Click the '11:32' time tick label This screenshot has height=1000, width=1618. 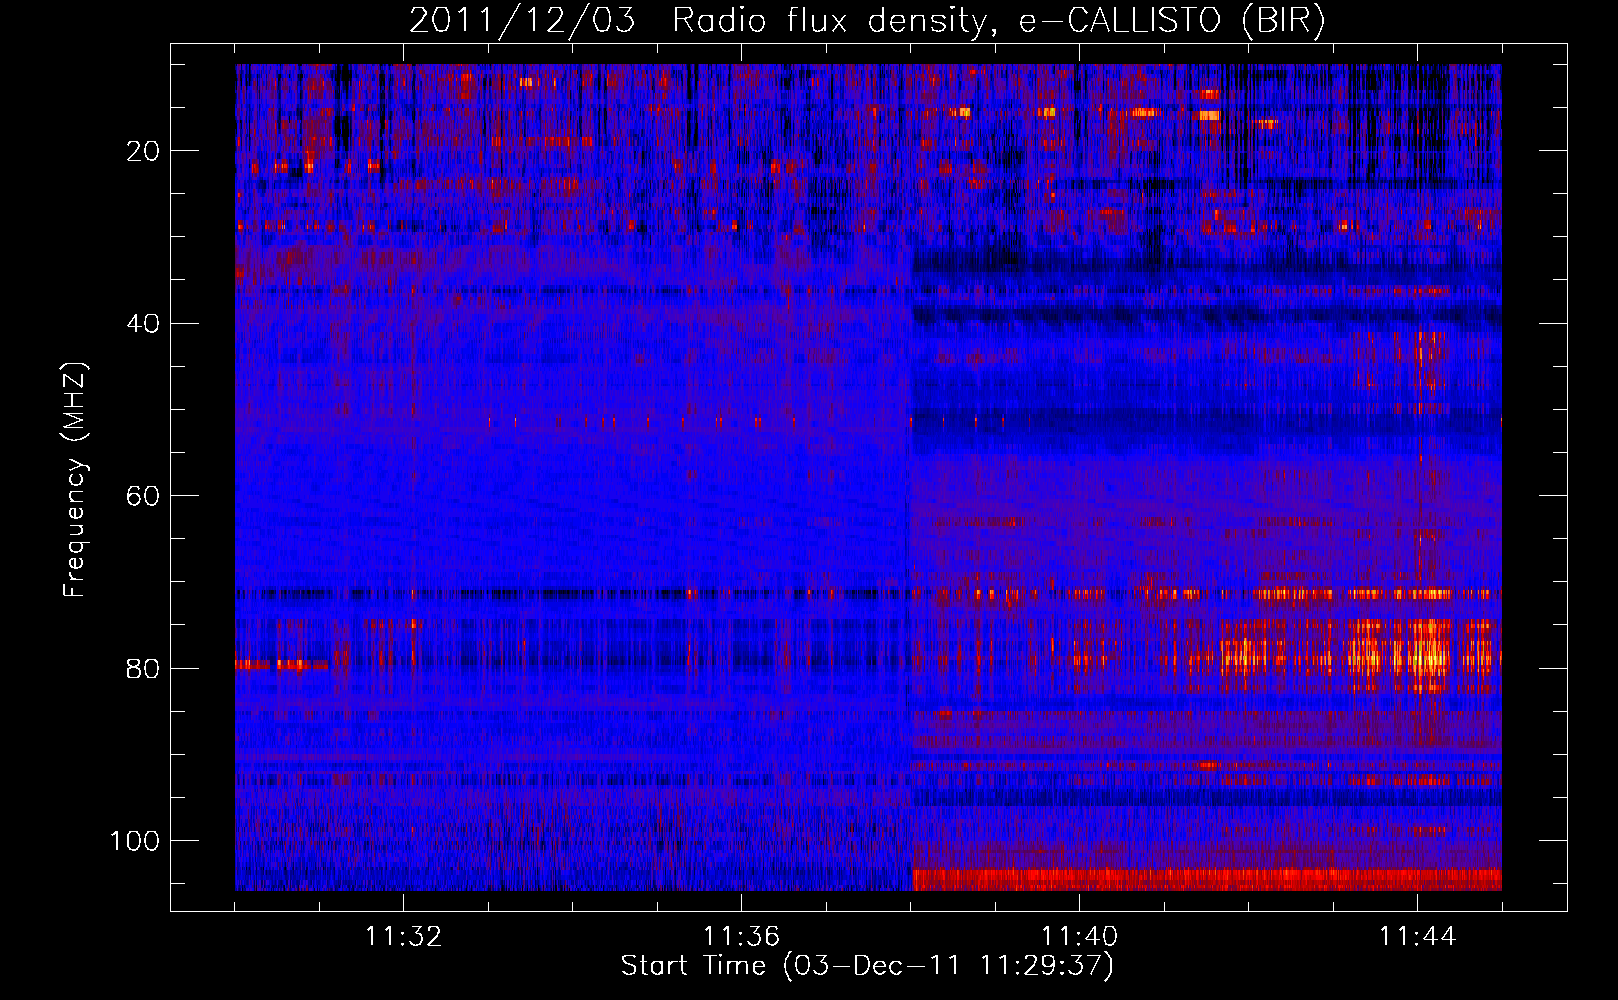coord(404,937)
